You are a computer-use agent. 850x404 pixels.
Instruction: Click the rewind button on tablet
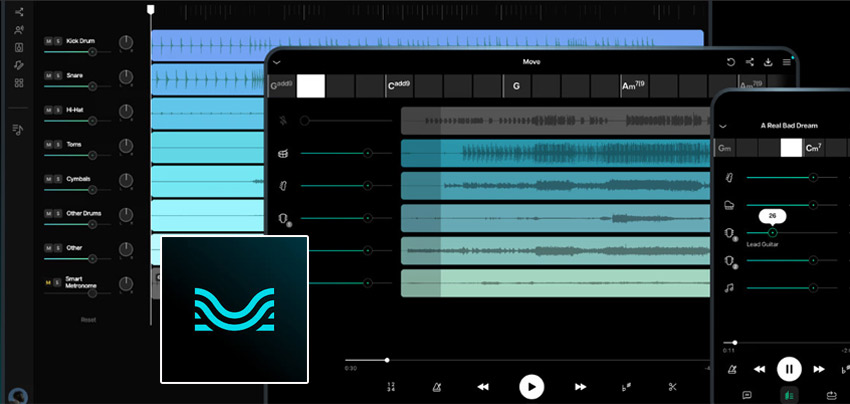(x=482, y=387)
